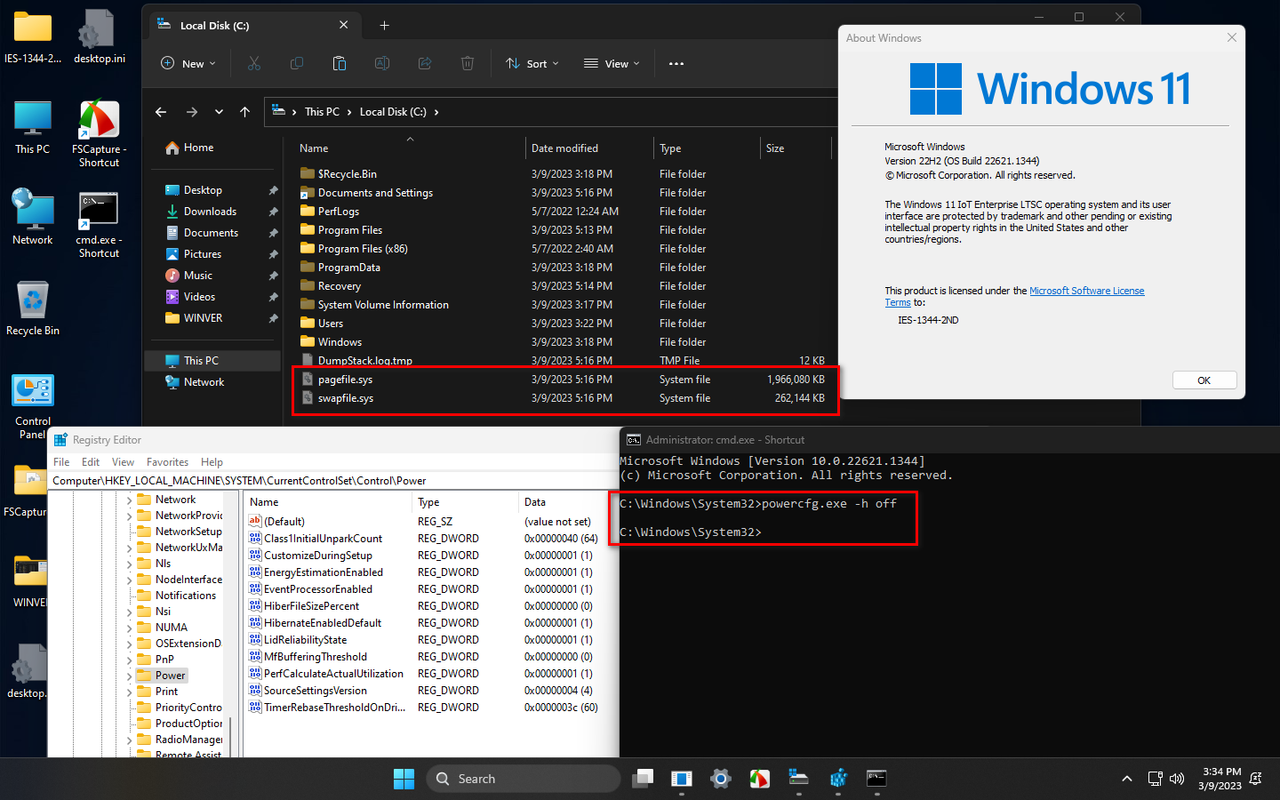Click the Cut icon in File Explorer toolbar
1280x800 pixels.
(x=254, y=63)
